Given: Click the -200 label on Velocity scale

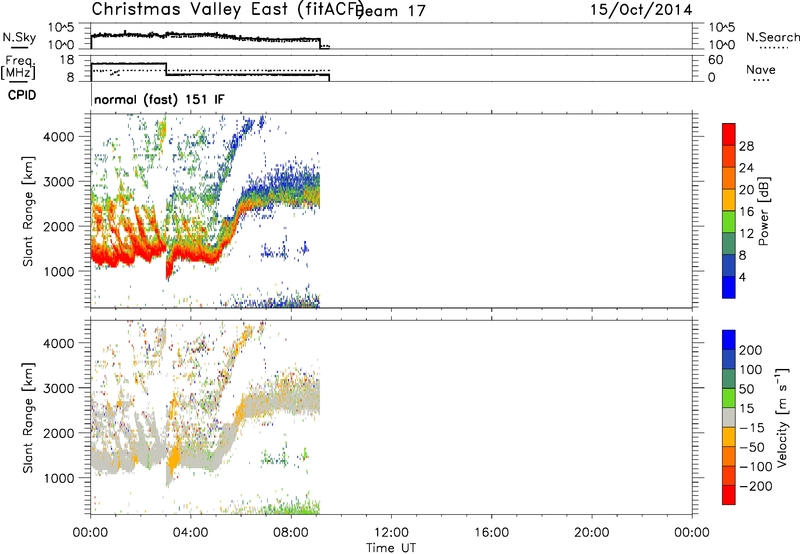Looking at the screenshot, I should click(756, 487).
